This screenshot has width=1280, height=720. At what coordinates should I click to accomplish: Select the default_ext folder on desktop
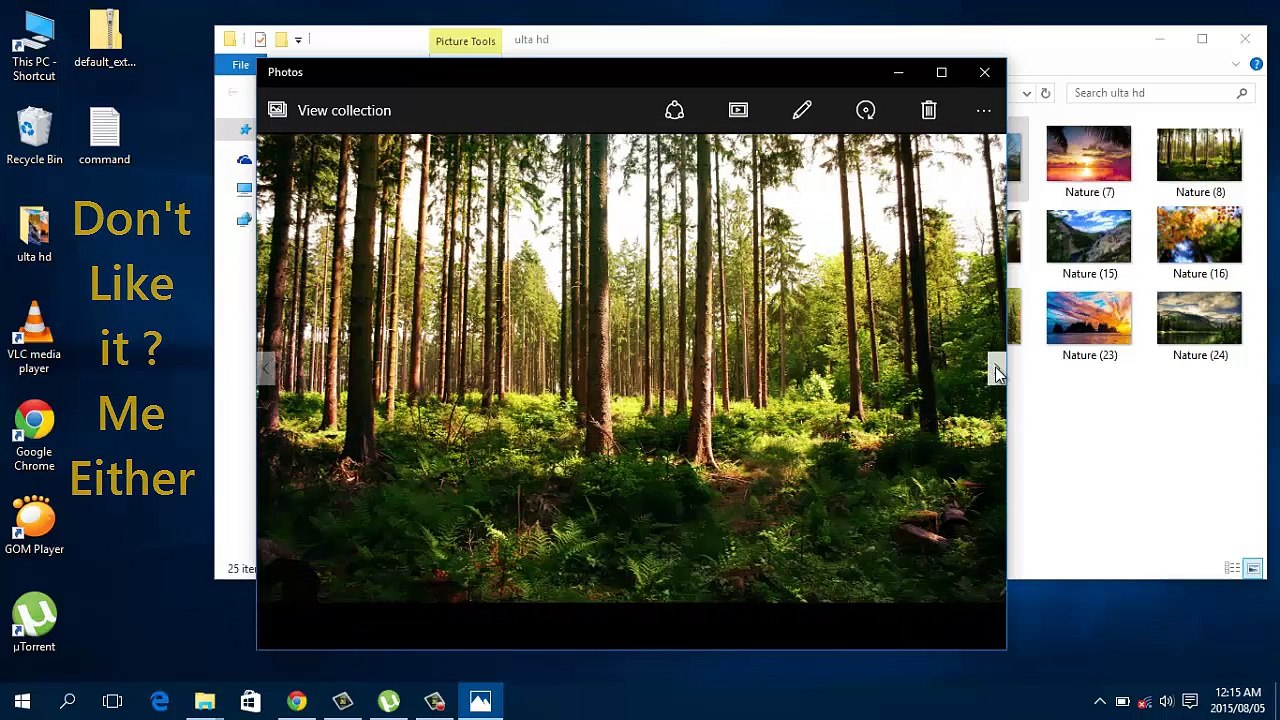(105, 40)
